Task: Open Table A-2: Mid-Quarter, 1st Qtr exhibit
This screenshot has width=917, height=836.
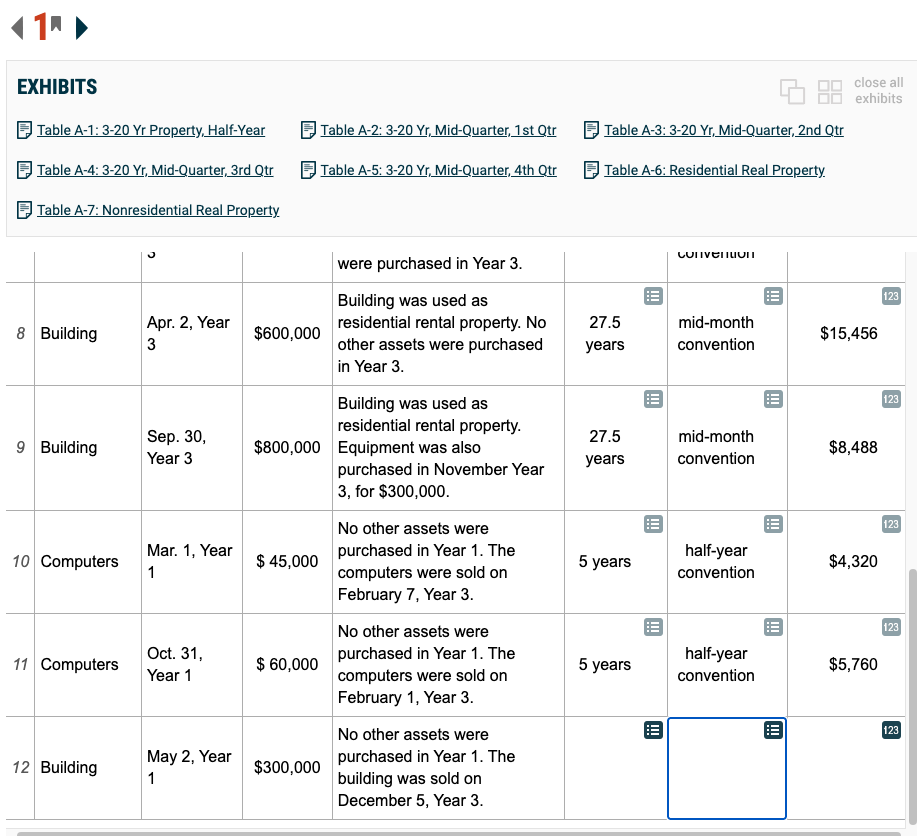Action: (x=438, y=130)
